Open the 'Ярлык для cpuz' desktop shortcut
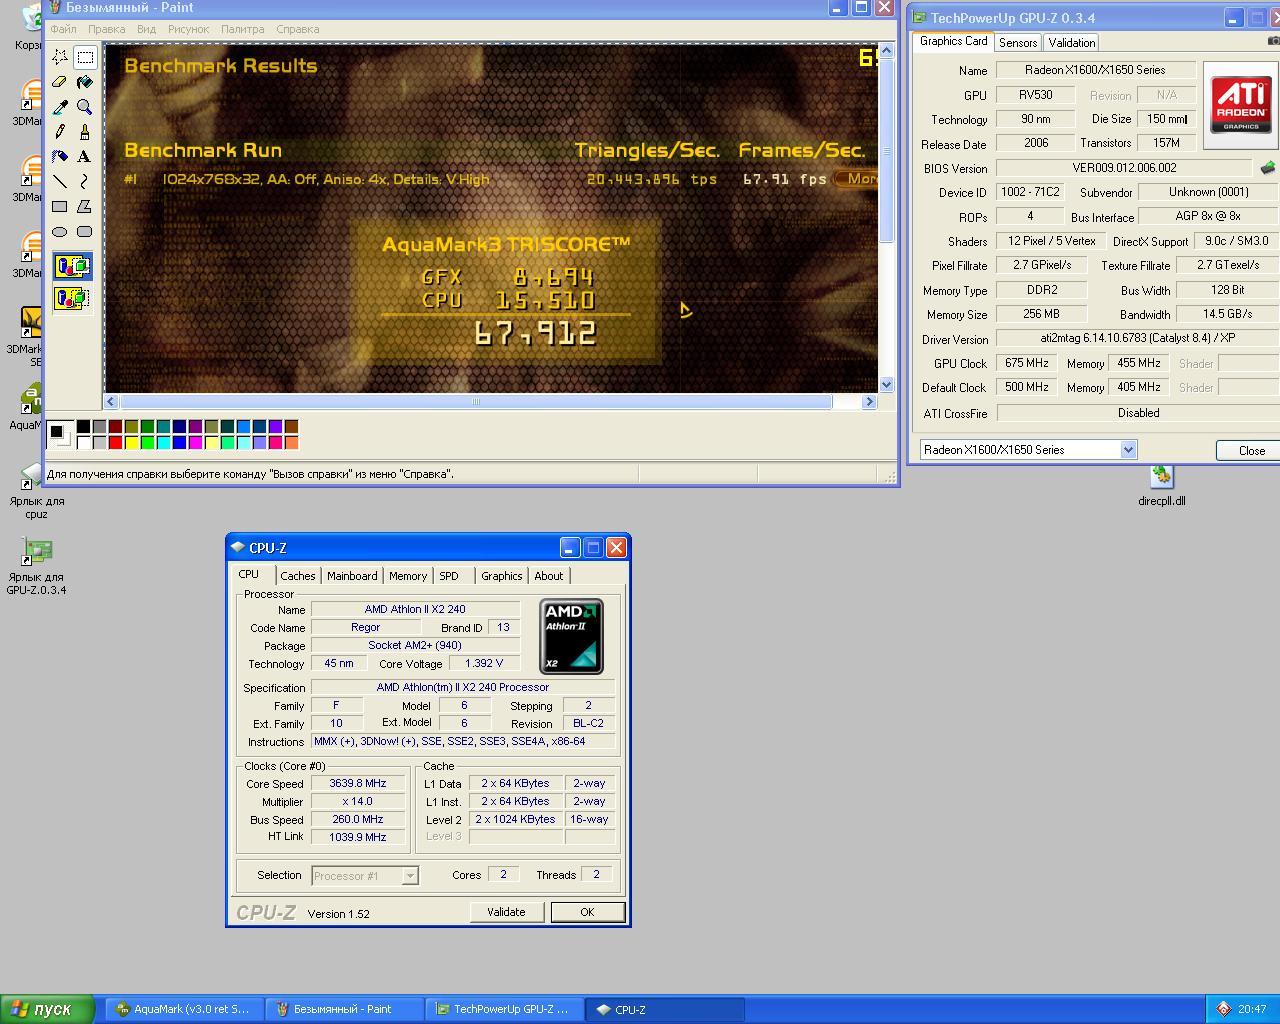This screenshot has height=1024, width=1280. (36, 492)
